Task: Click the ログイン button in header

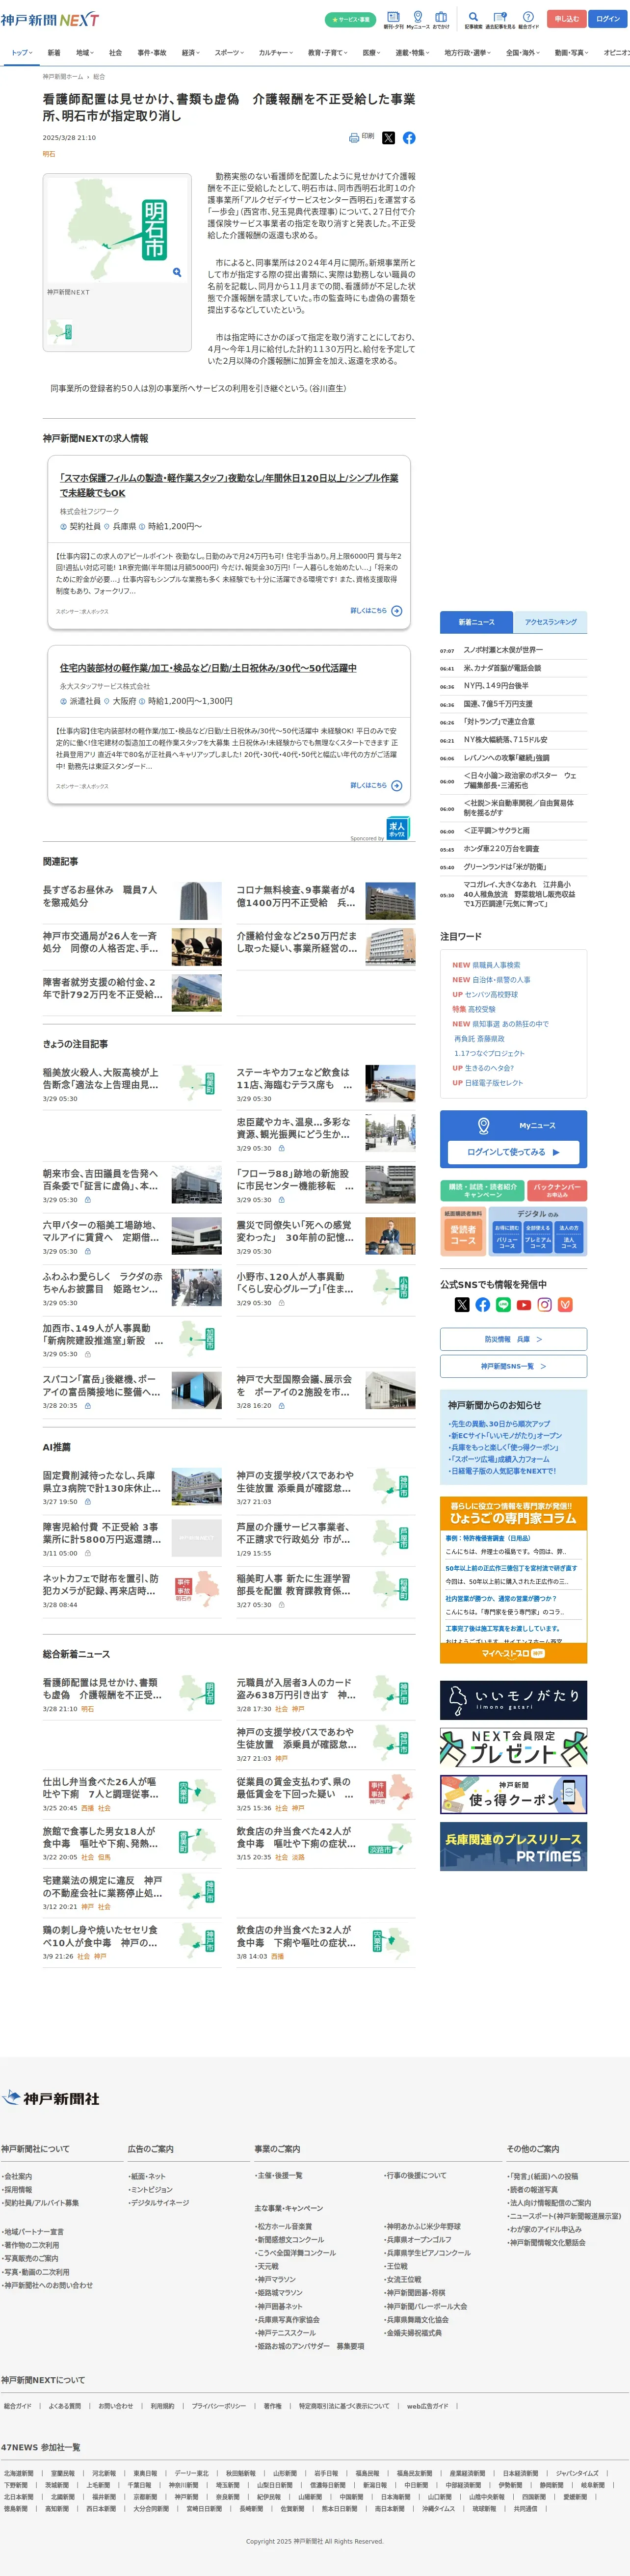Action: tap(609, 19)
